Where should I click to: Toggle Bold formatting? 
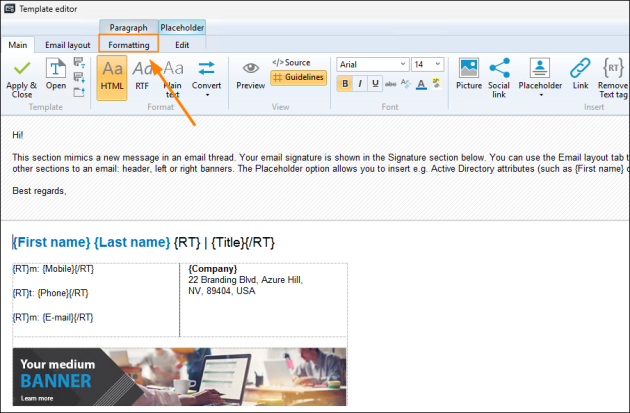345,84
